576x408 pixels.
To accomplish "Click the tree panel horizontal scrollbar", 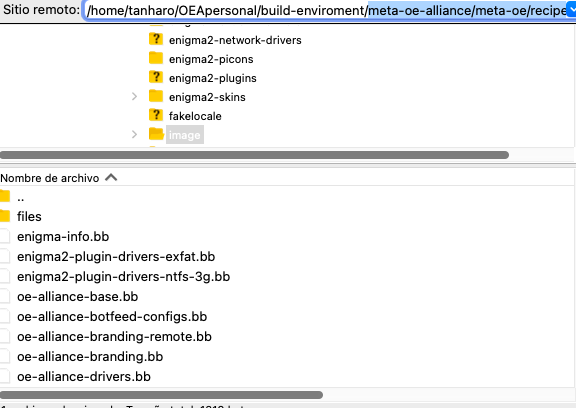I will coord(254,155).
